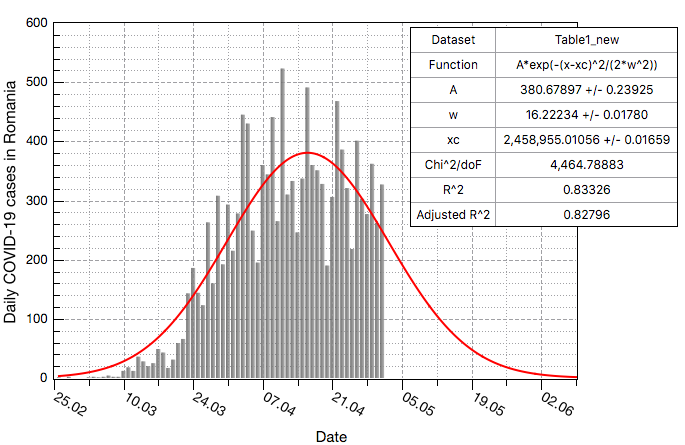Select the 600 y-axis tick label
Viewport: 685px width, 445px height.
pos(36,22)
